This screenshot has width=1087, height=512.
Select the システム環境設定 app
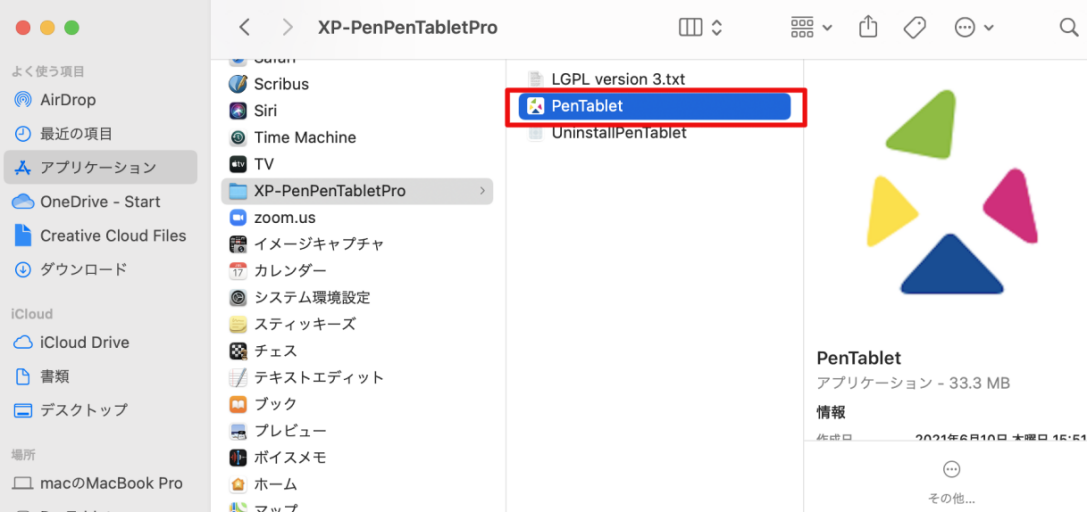coord(357,297)
